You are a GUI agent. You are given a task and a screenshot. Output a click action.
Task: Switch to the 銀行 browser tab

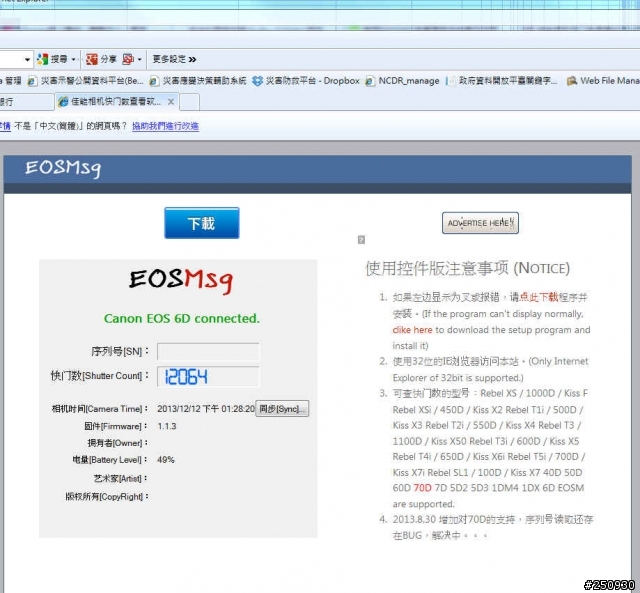25,102
